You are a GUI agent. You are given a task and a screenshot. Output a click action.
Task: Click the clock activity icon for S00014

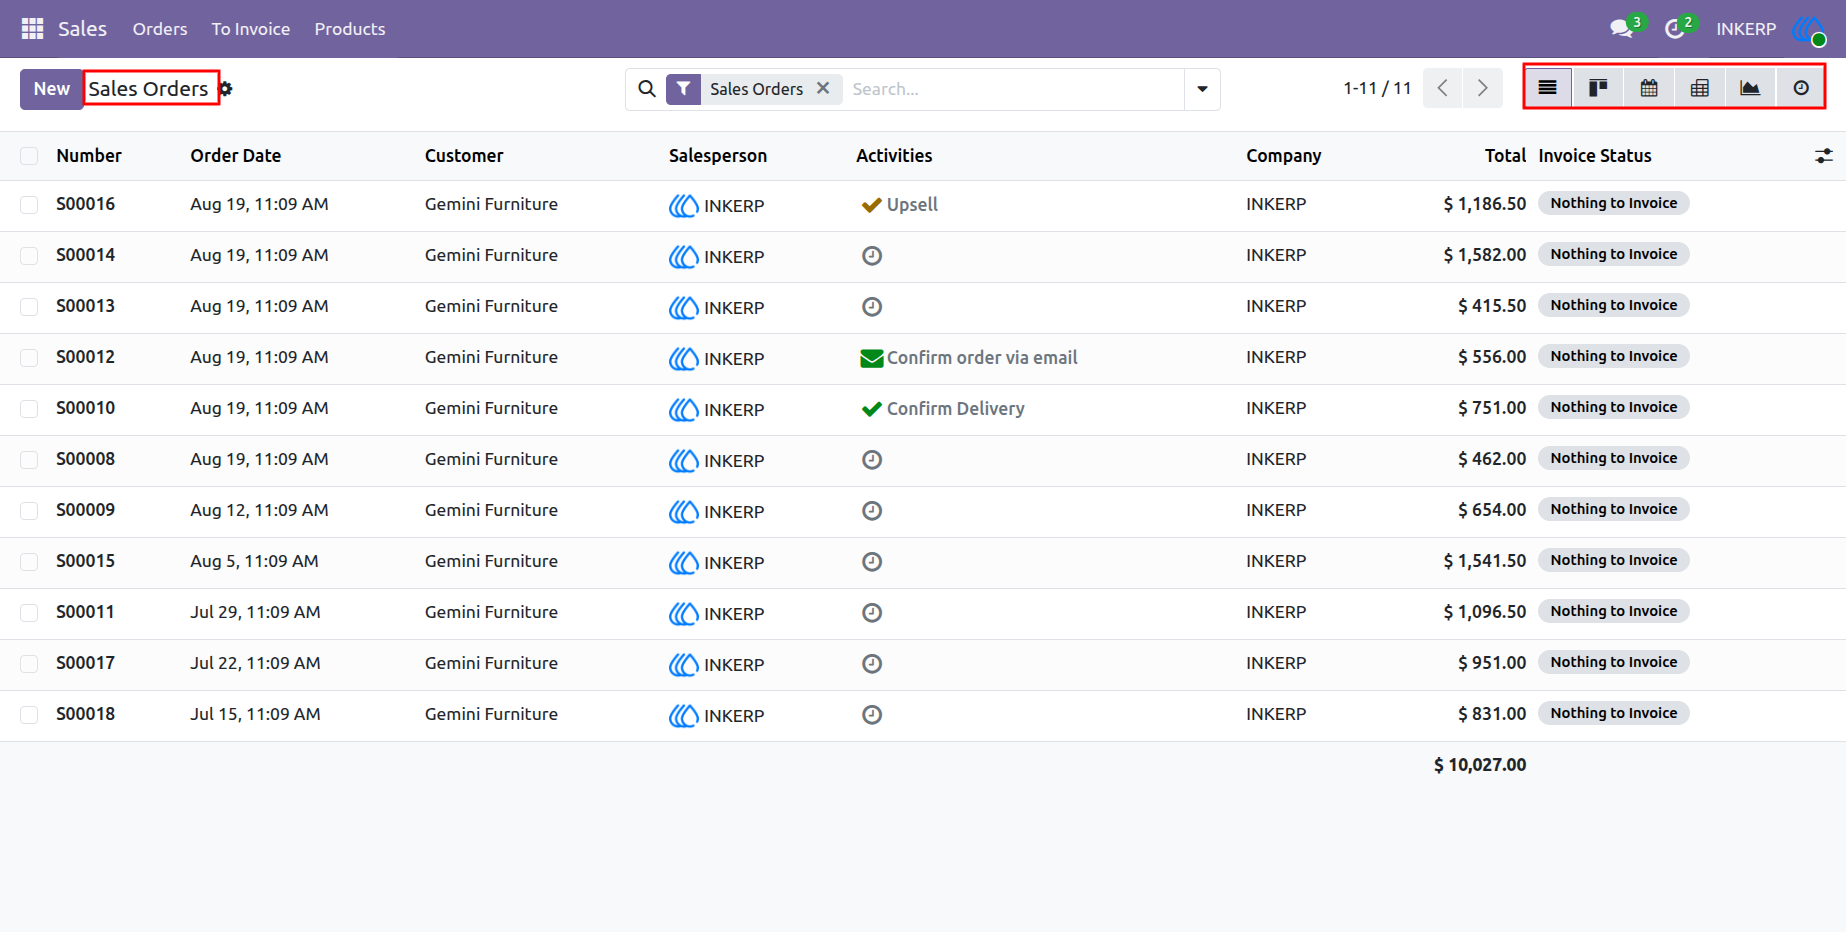coord(872,256)
